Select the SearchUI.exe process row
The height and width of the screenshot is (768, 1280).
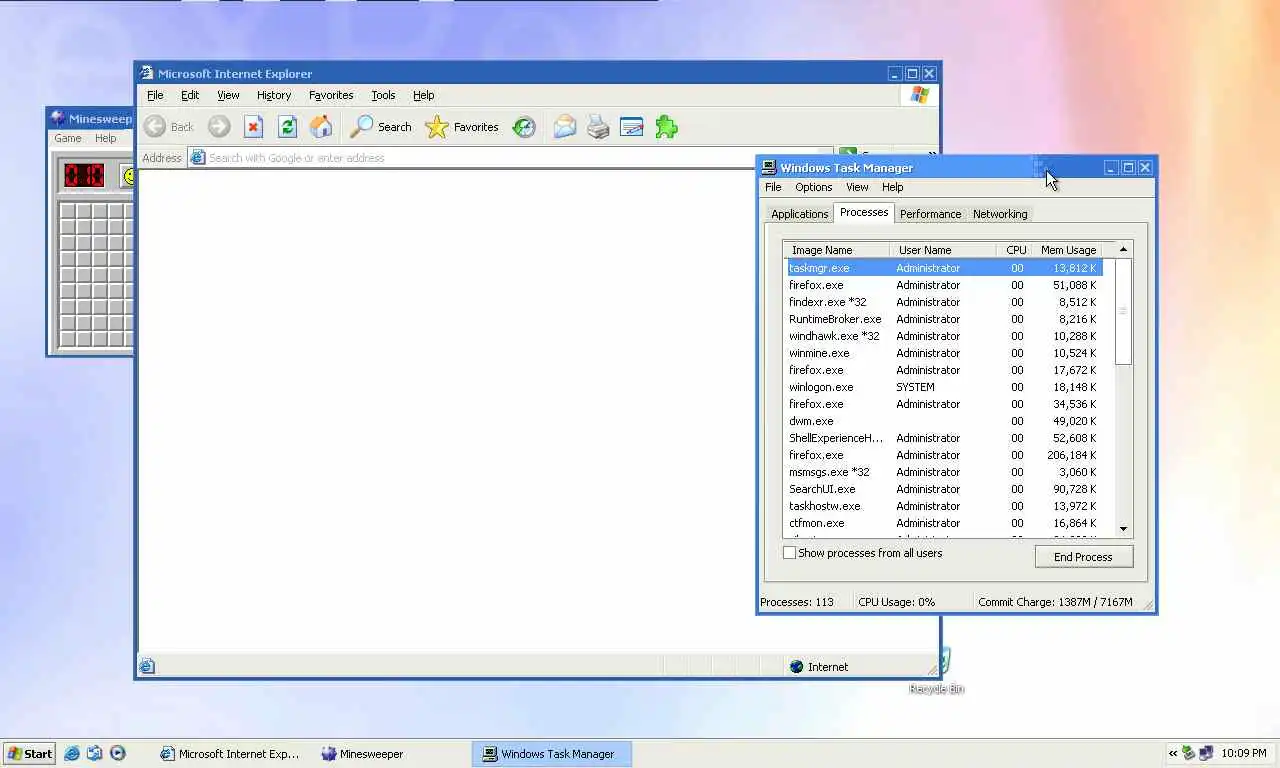pyautogui.click(x=943, y=489)
